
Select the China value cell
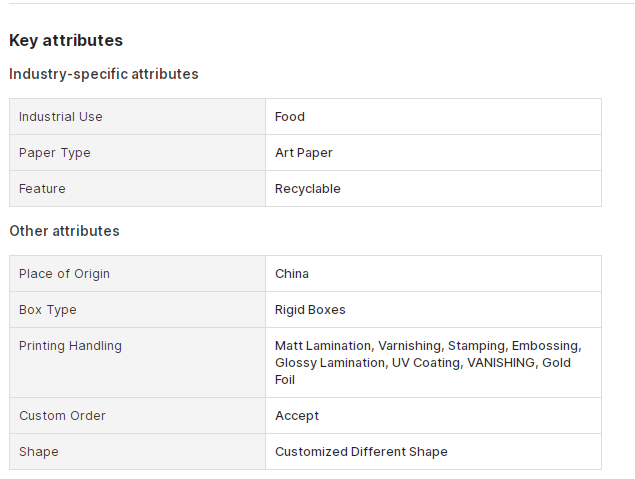tap(433, 274)
